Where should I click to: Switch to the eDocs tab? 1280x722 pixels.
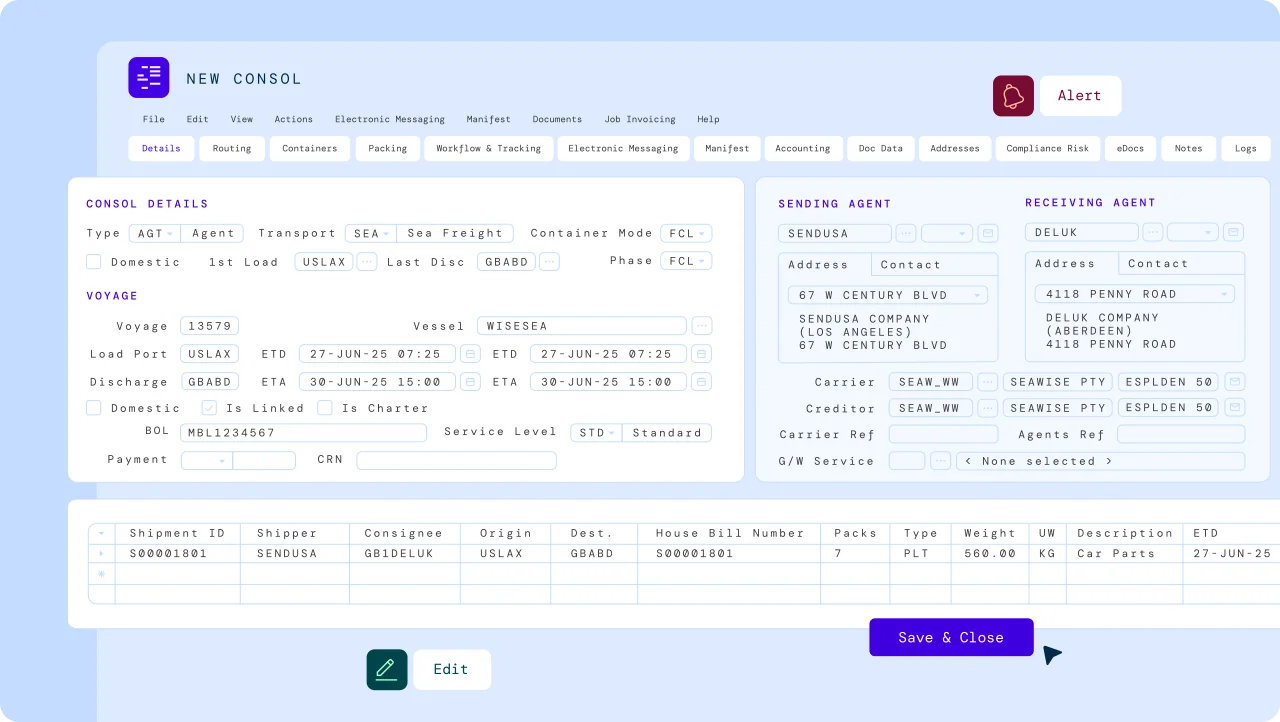coord(1130,148)
